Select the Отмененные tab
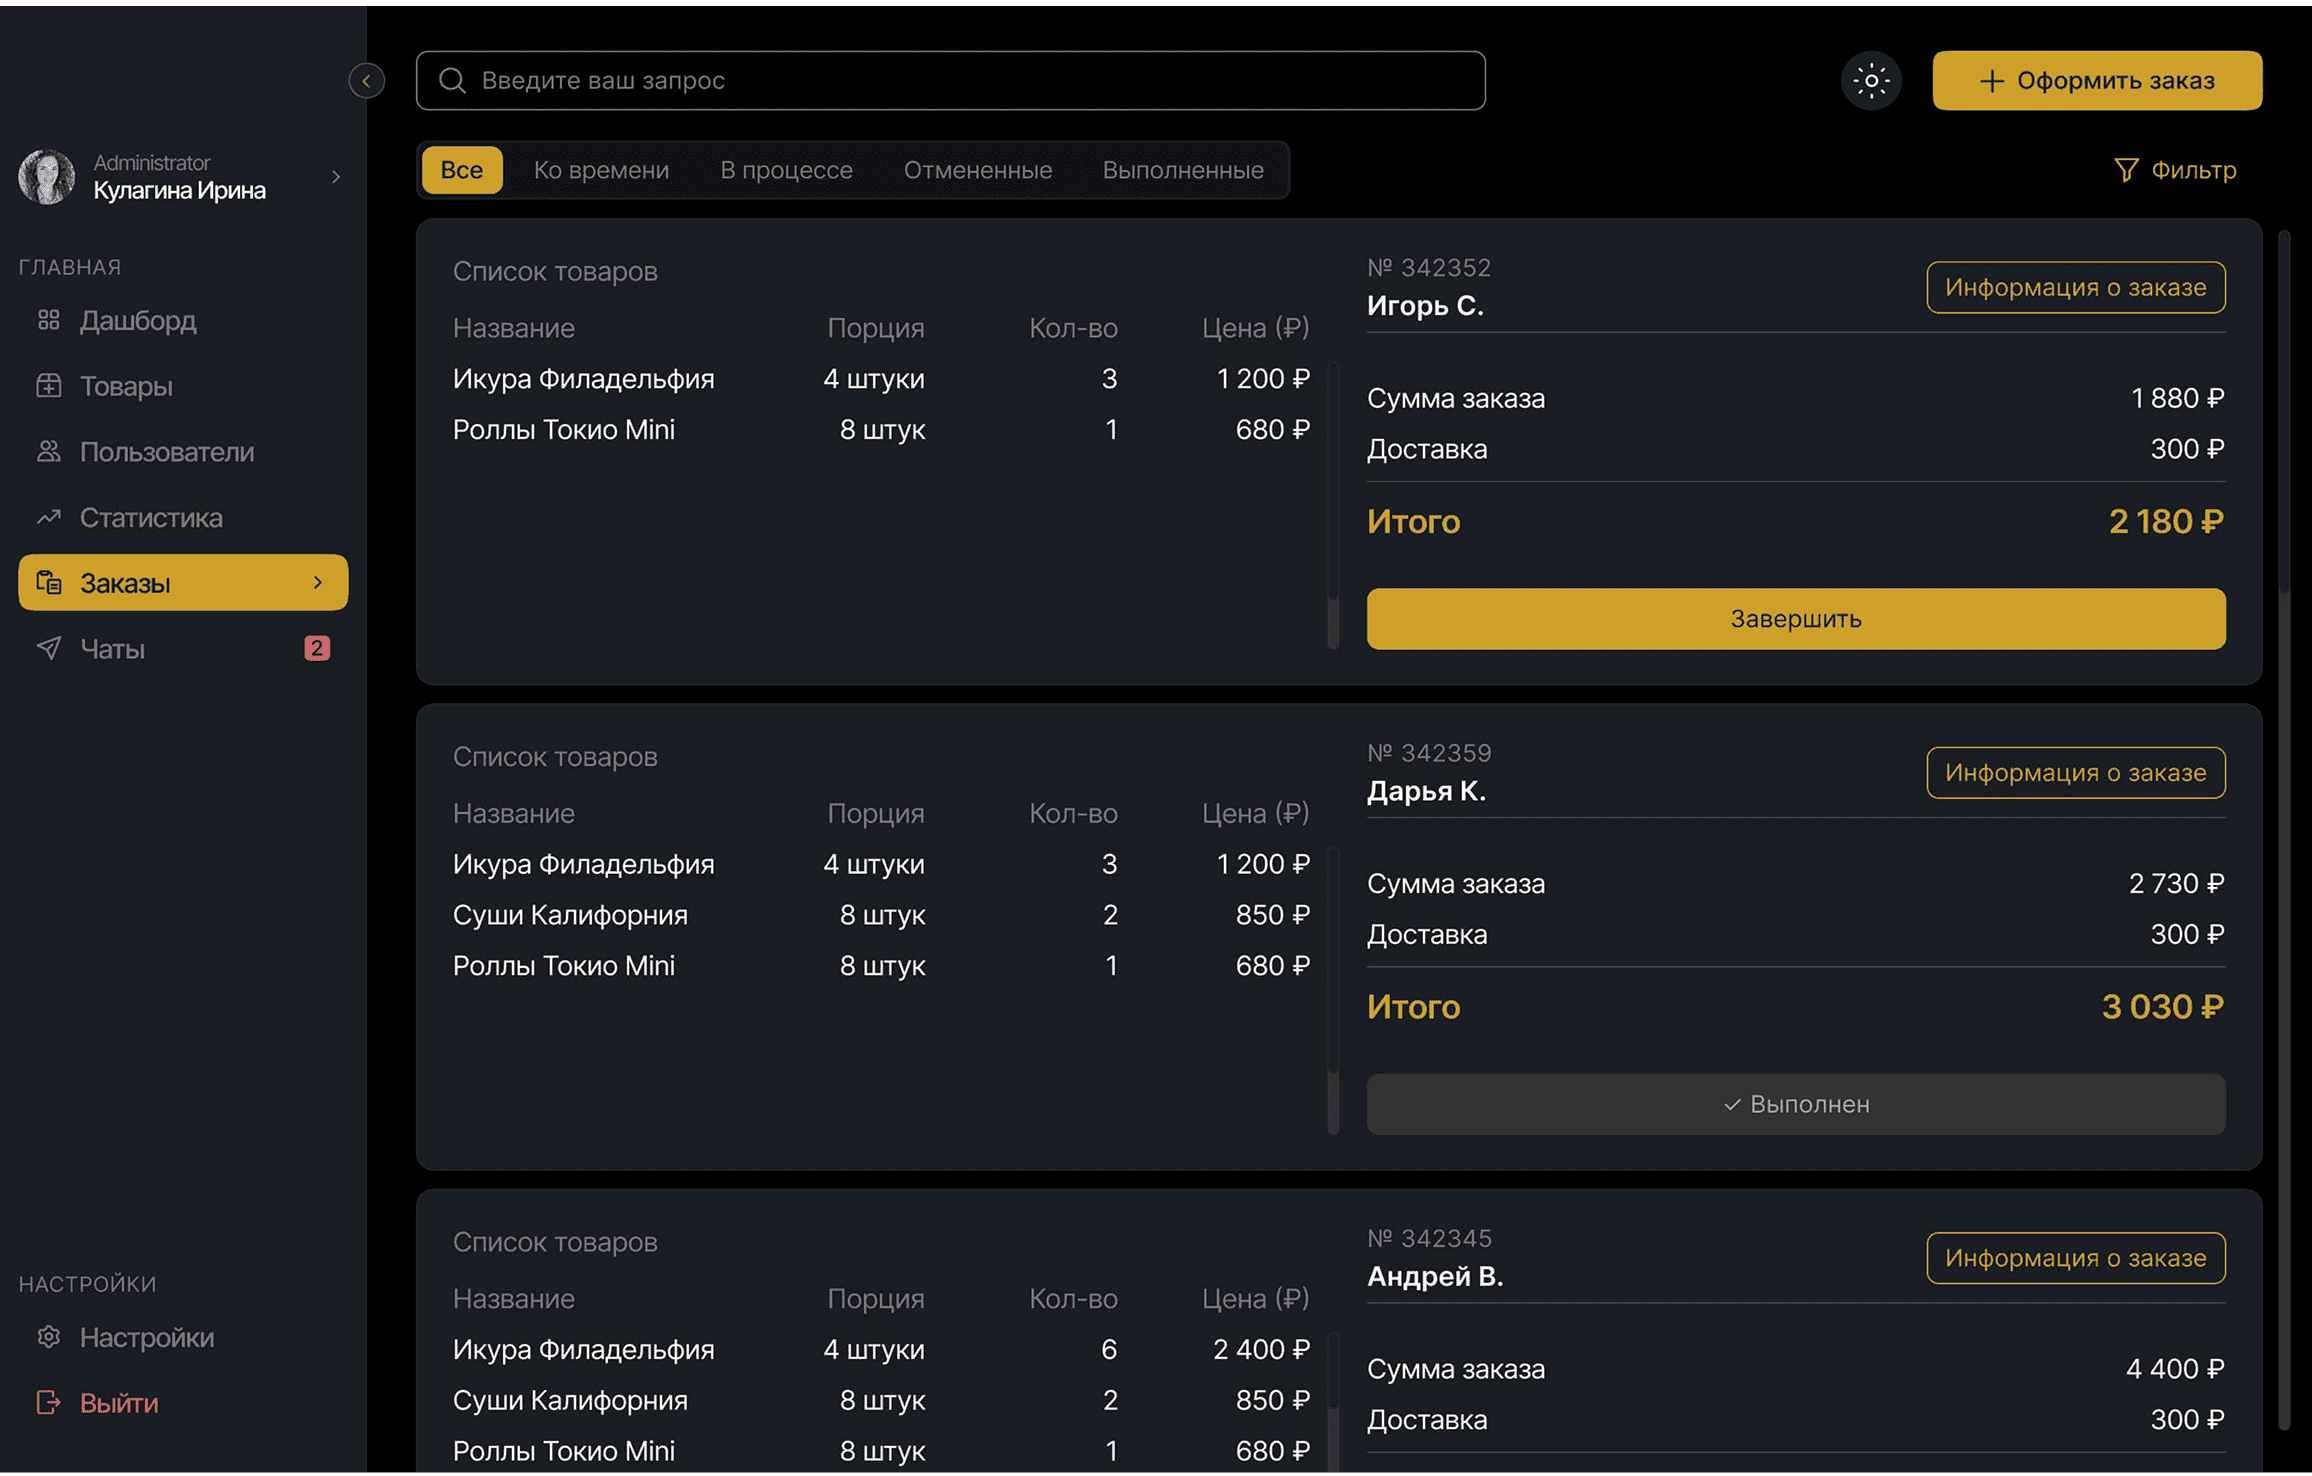The image size is (2312, 1476). 977,170
